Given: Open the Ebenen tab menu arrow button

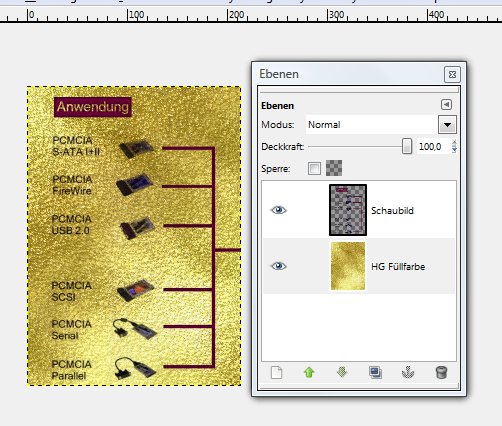Looking at the screenshot, I should [446, 105].
